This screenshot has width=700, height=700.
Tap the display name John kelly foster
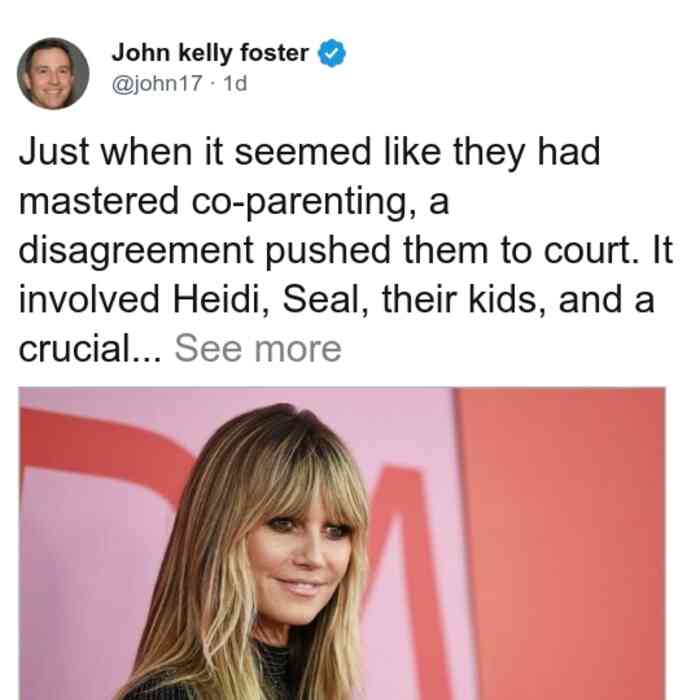pos(210,53)
